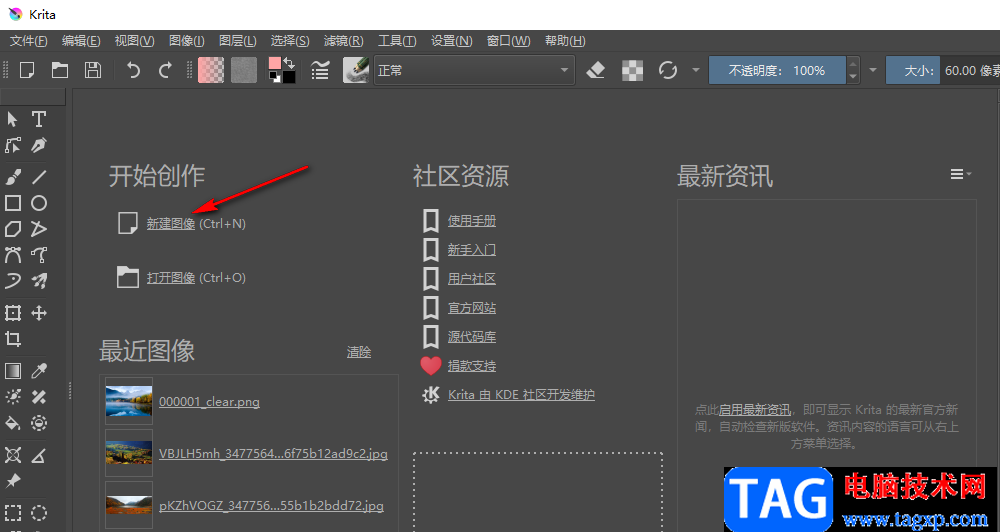Select the Crop tool

13,339
